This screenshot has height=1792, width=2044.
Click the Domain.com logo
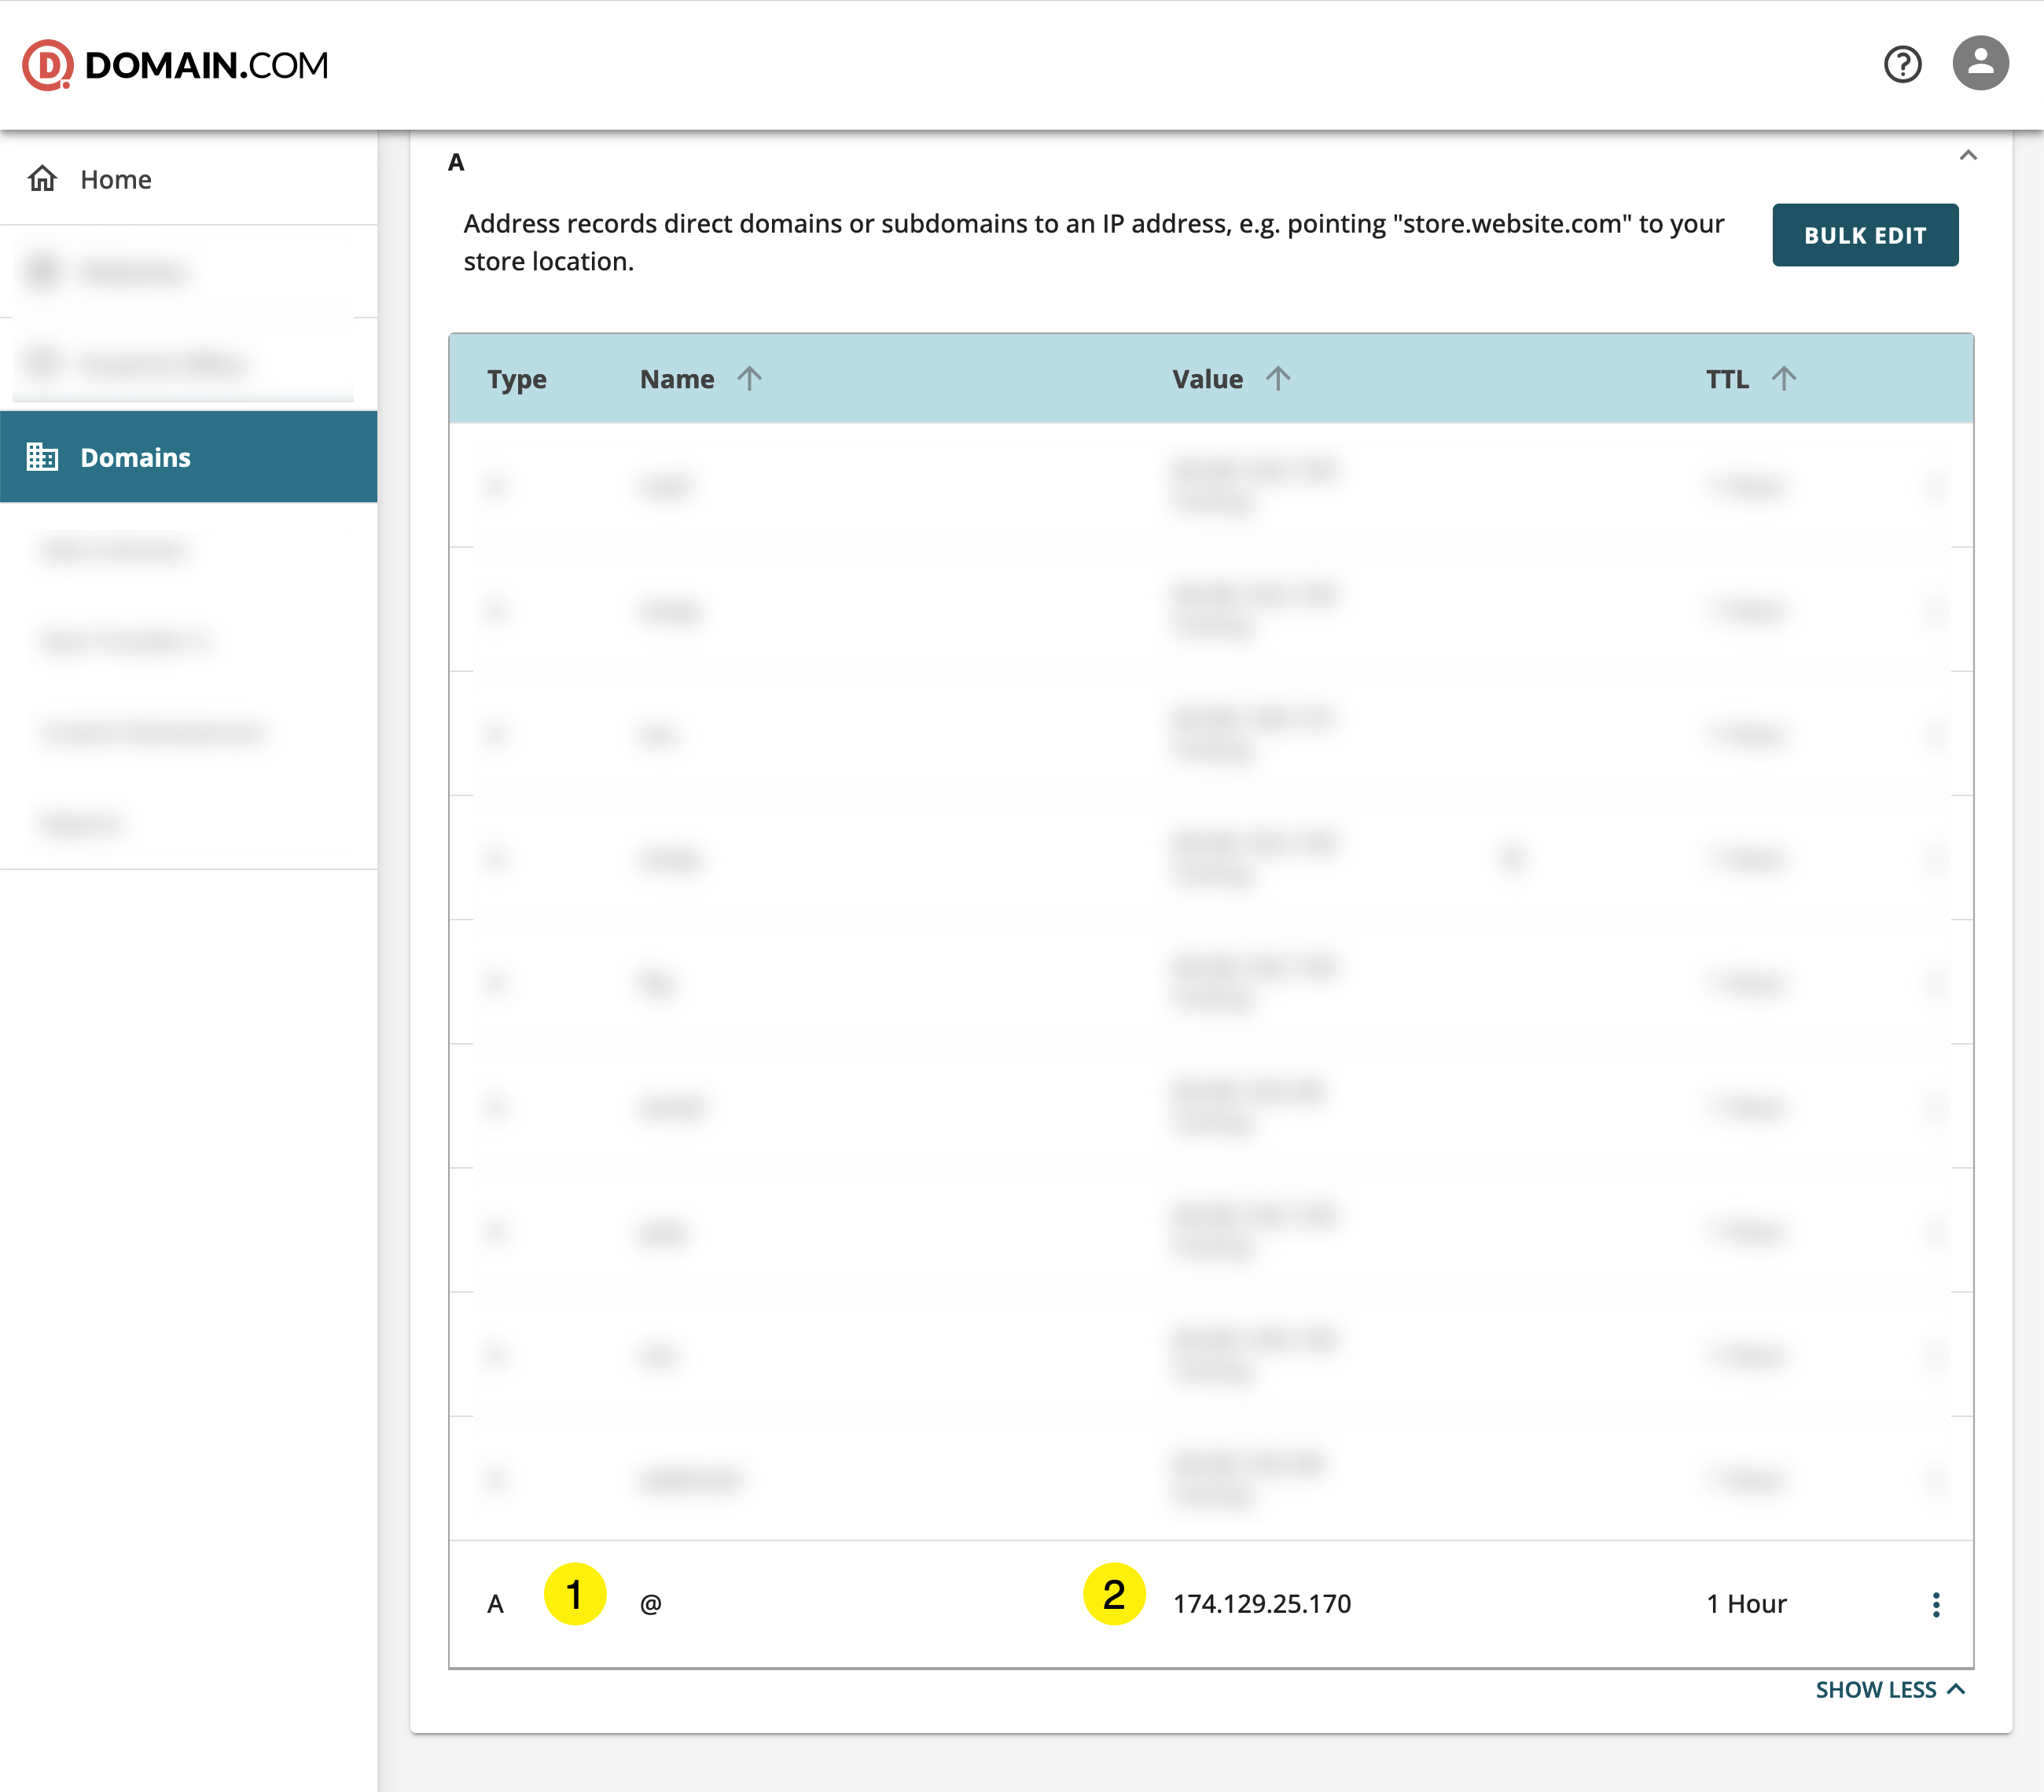(x=175, y=64)
